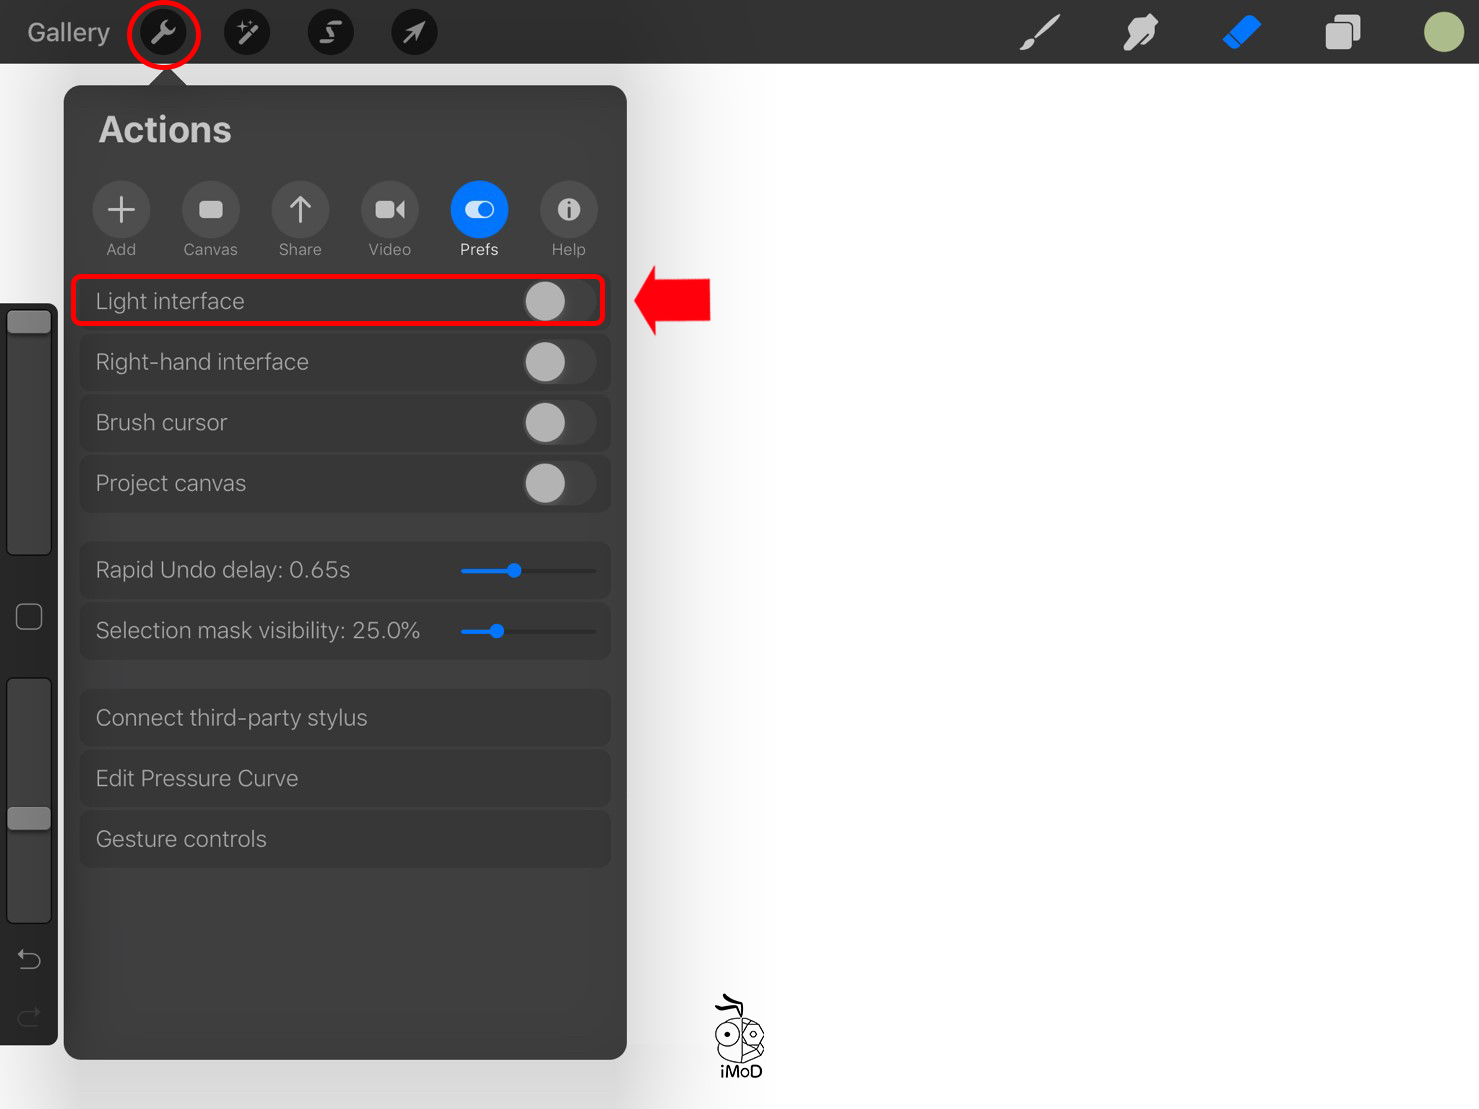Turn on Right-hand interface
Viewport: 1479px width, 1109px height.
click(x=558, y=362)
